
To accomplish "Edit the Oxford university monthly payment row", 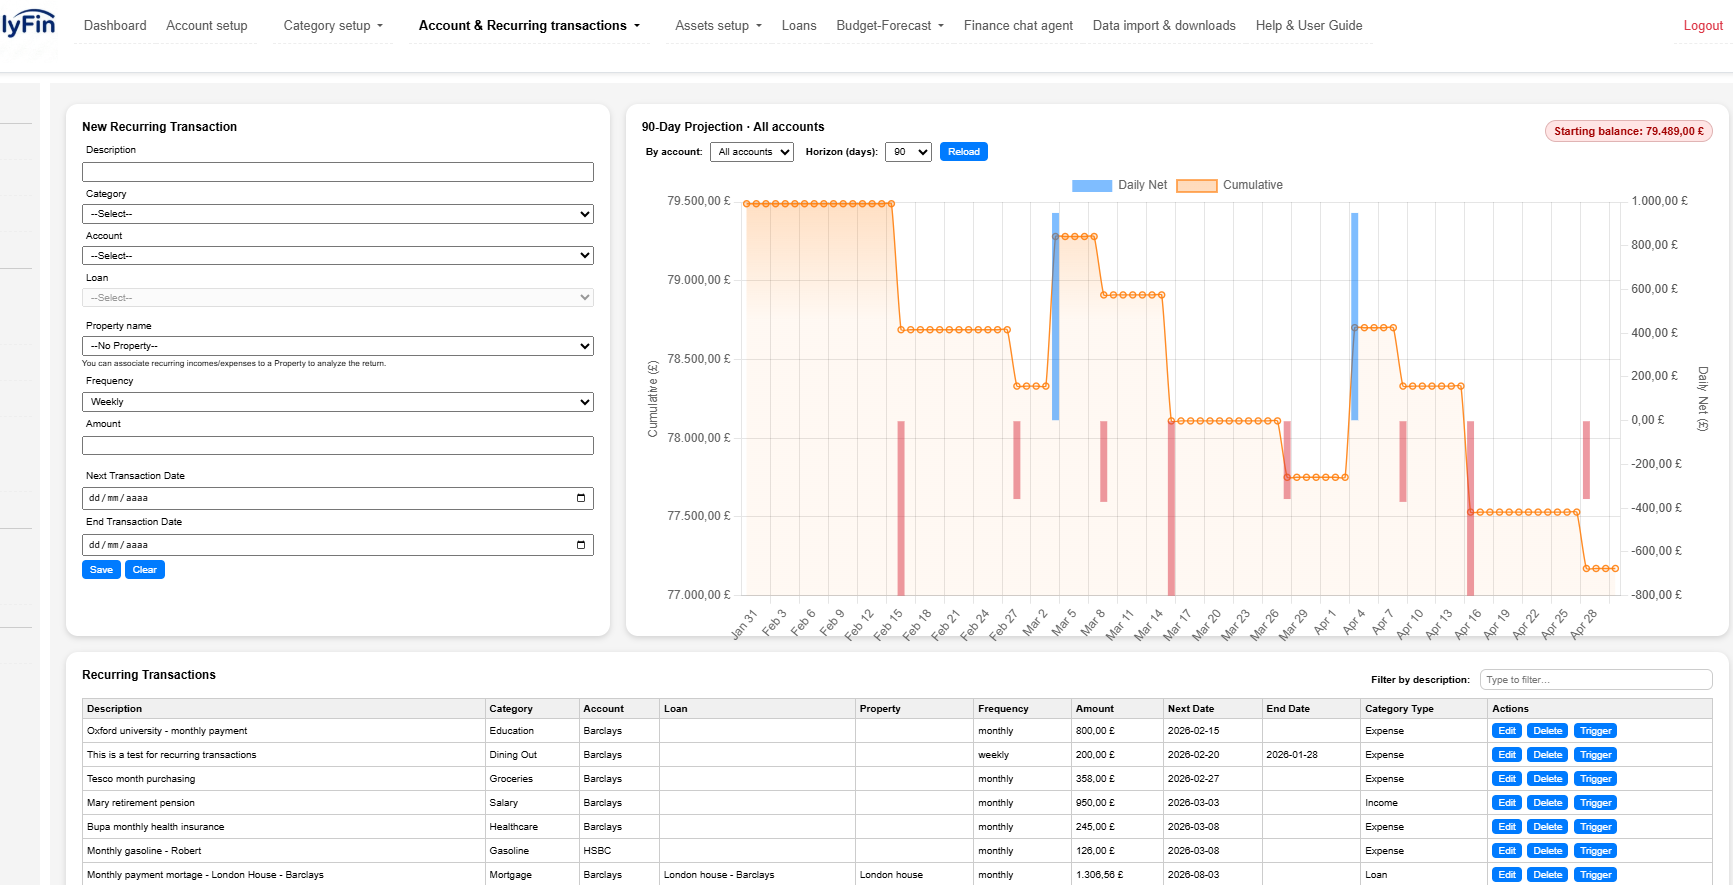I will (1507, 731).
